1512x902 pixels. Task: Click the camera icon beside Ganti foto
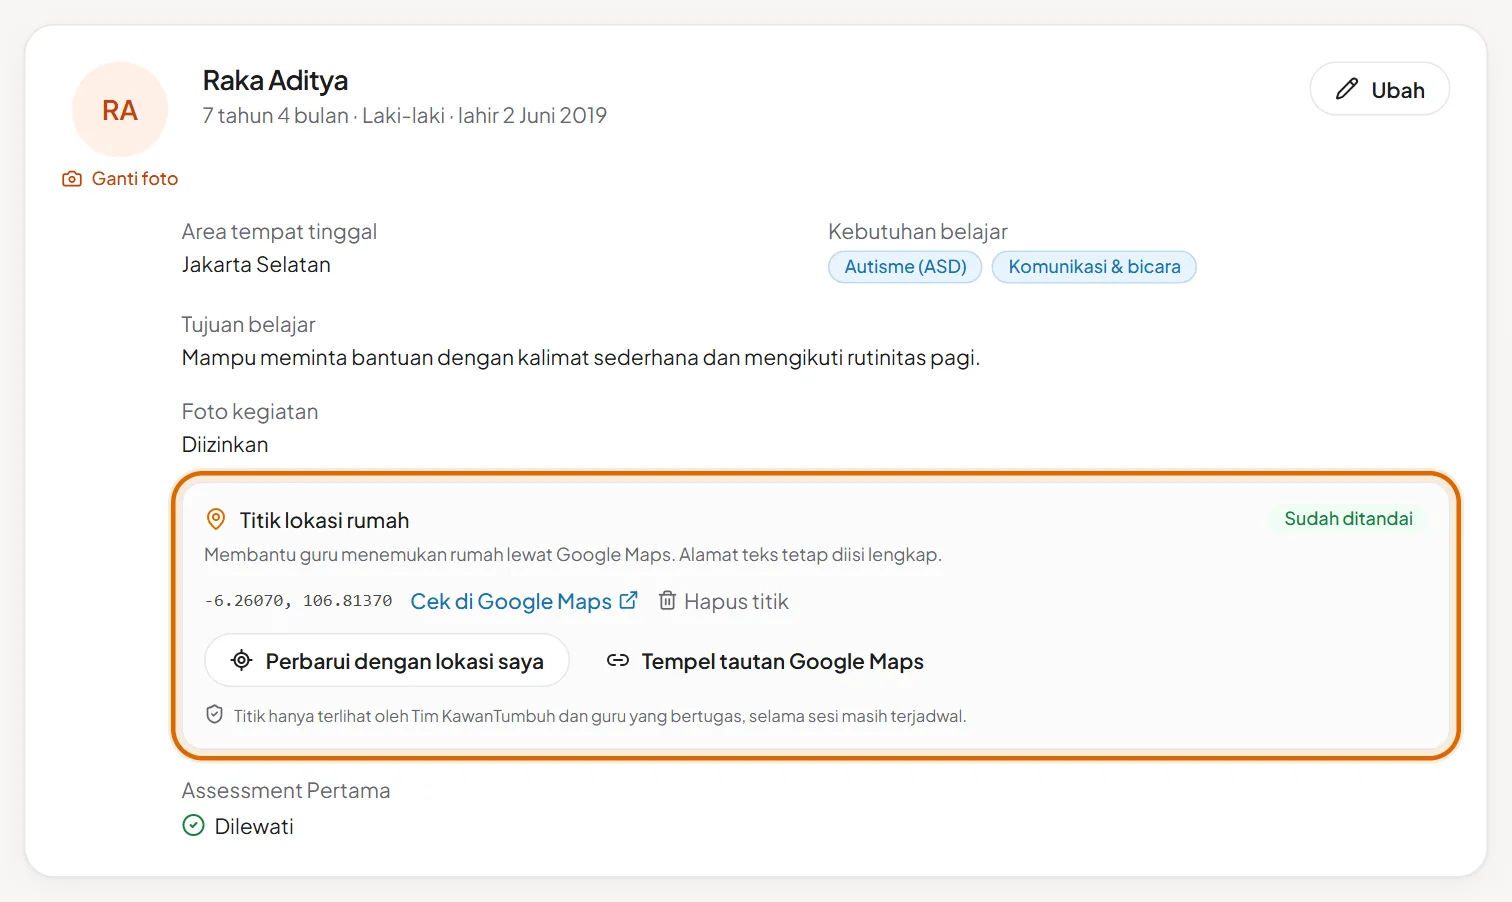(72, 179)
